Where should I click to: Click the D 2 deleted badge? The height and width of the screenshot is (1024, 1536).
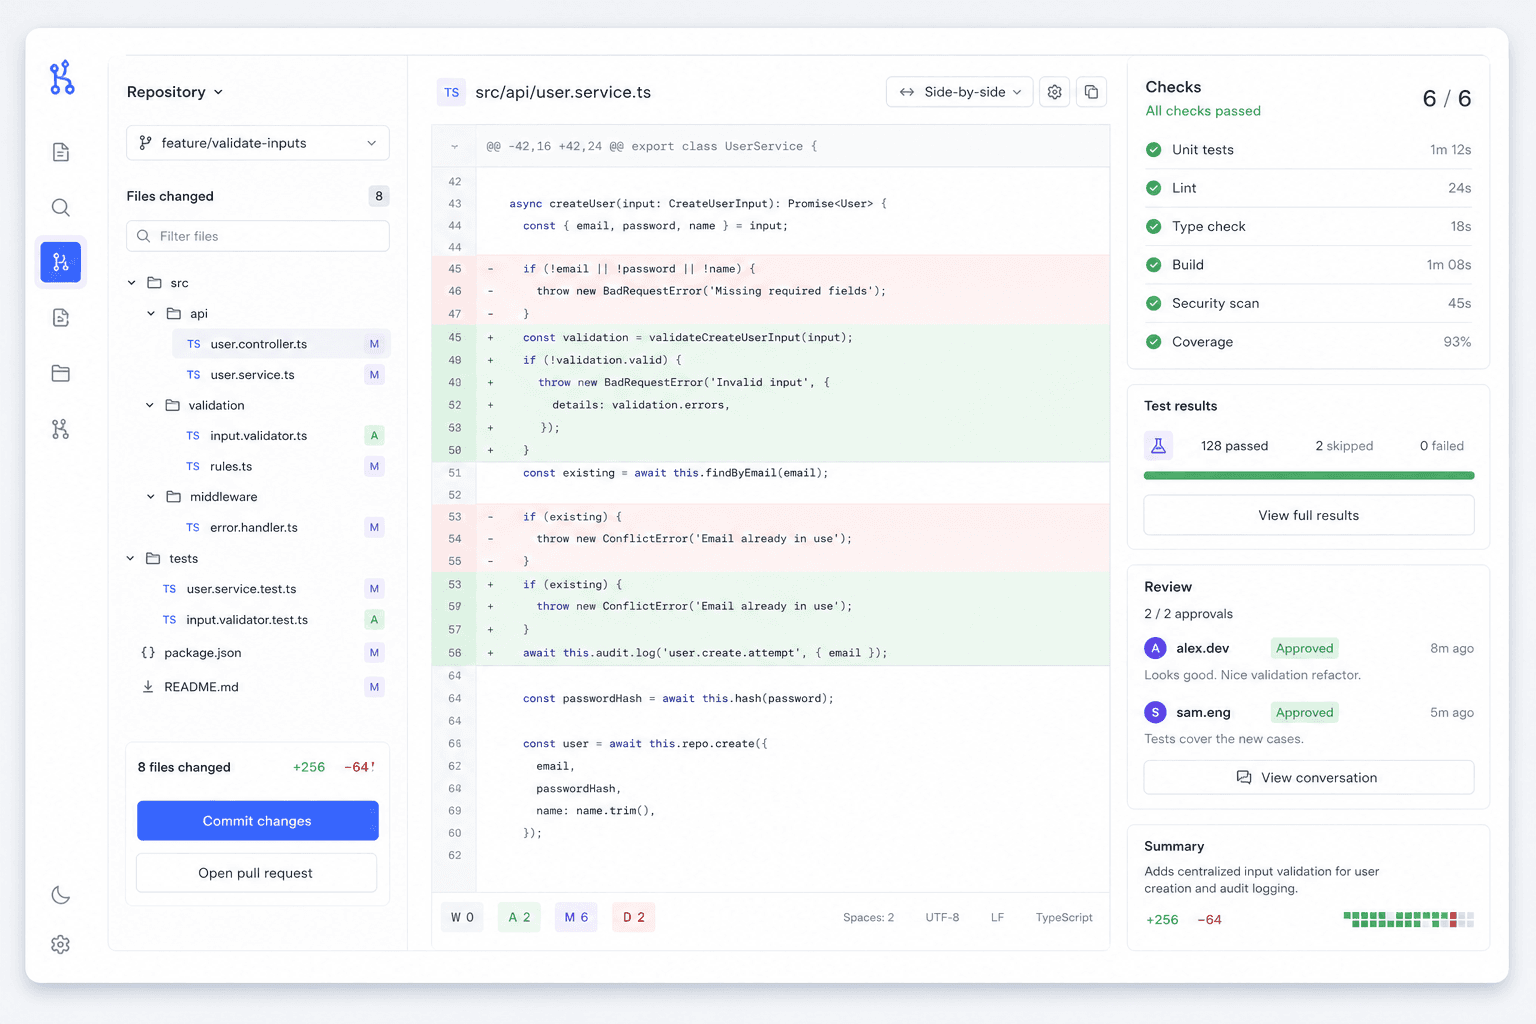coord(634,917)
